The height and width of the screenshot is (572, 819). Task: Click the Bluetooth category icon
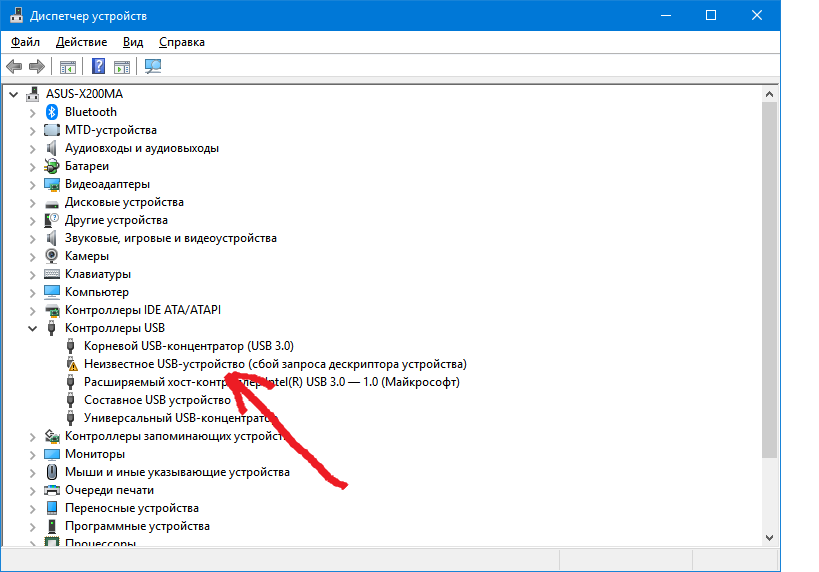52,112
